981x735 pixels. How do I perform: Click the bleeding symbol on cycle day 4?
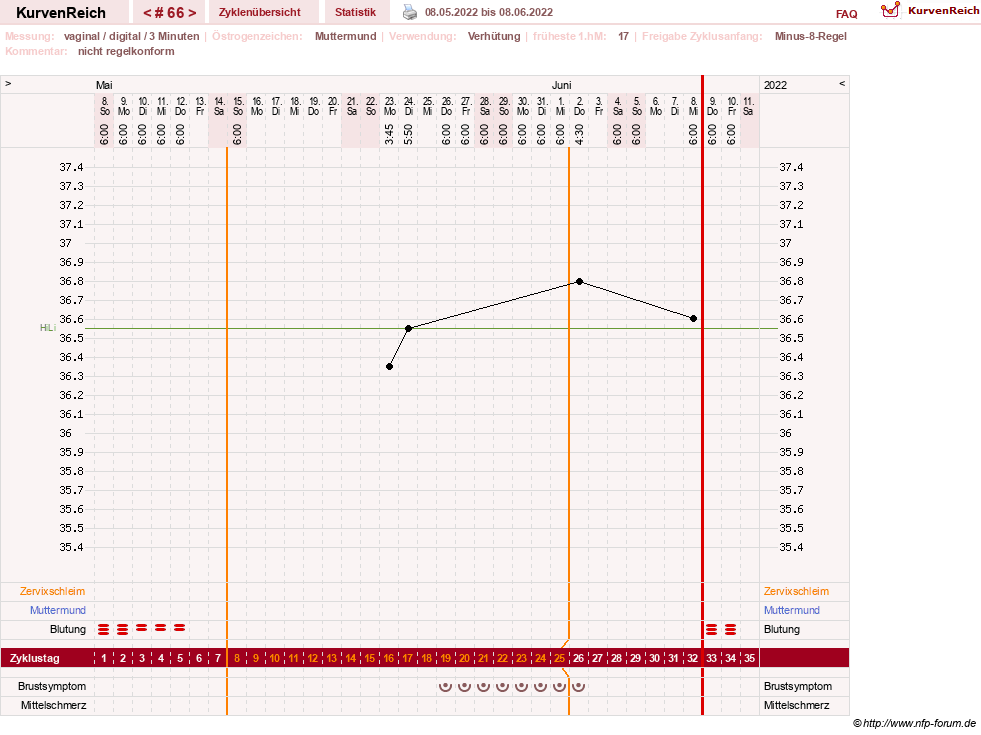click(161, 627)
